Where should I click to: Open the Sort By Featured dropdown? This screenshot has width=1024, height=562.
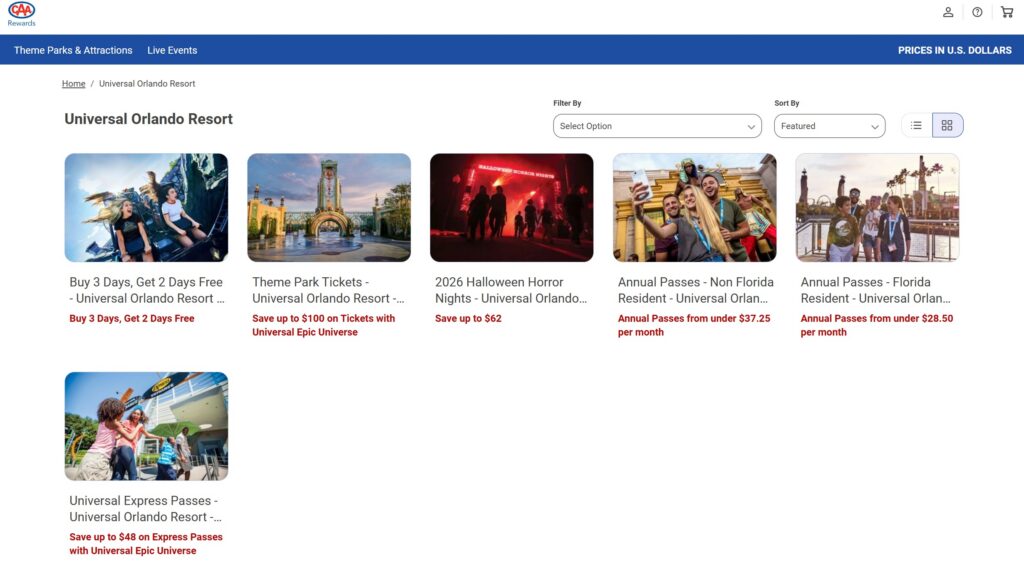pos(829,126)
